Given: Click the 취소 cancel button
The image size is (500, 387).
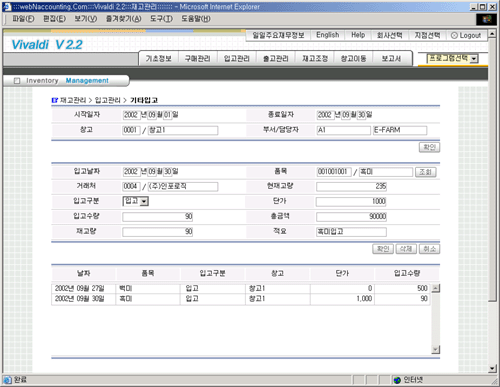Looking at the screenshot, I should tap(429, 249).
